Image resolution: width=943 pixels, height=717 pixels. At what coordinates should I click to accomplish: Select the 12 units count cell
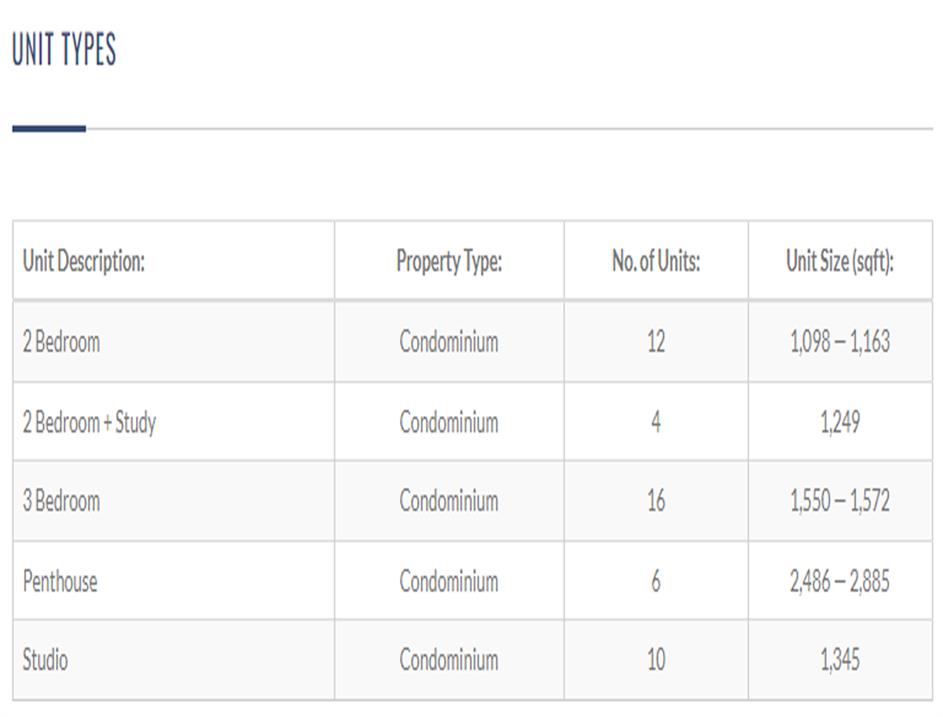tap(656, 342)
